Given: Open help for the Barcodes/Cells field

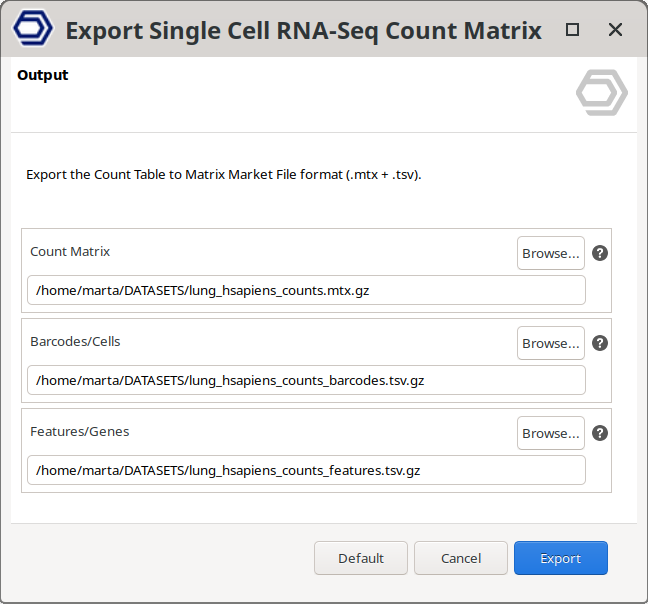Looking at the screenshot, I should (600, 343).
